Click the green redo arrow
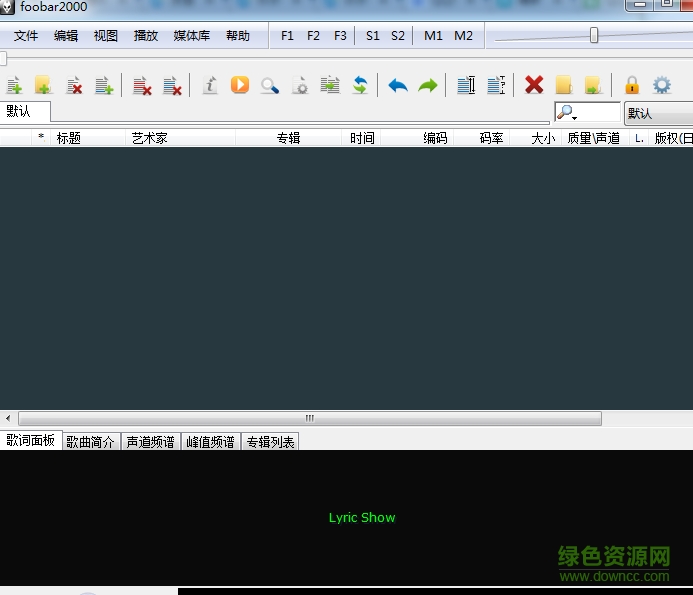 [x=428, y=86]
